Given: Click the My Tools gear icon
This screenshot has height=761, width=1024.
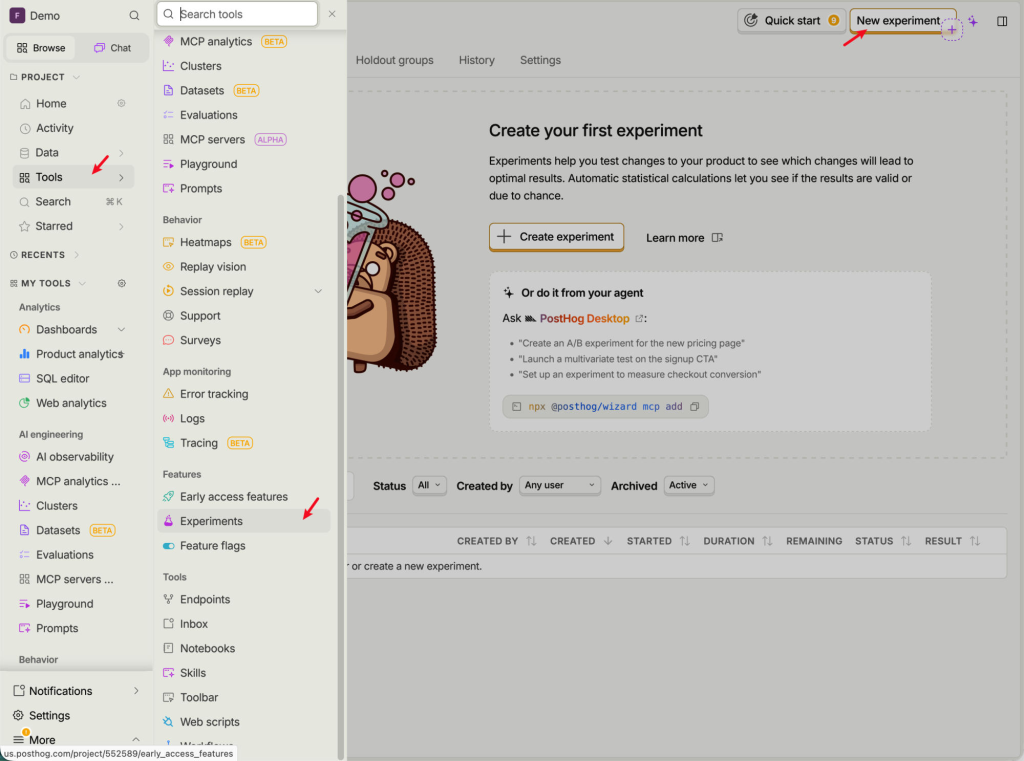Looking at the screenshot, I should [x=121, y=283].
